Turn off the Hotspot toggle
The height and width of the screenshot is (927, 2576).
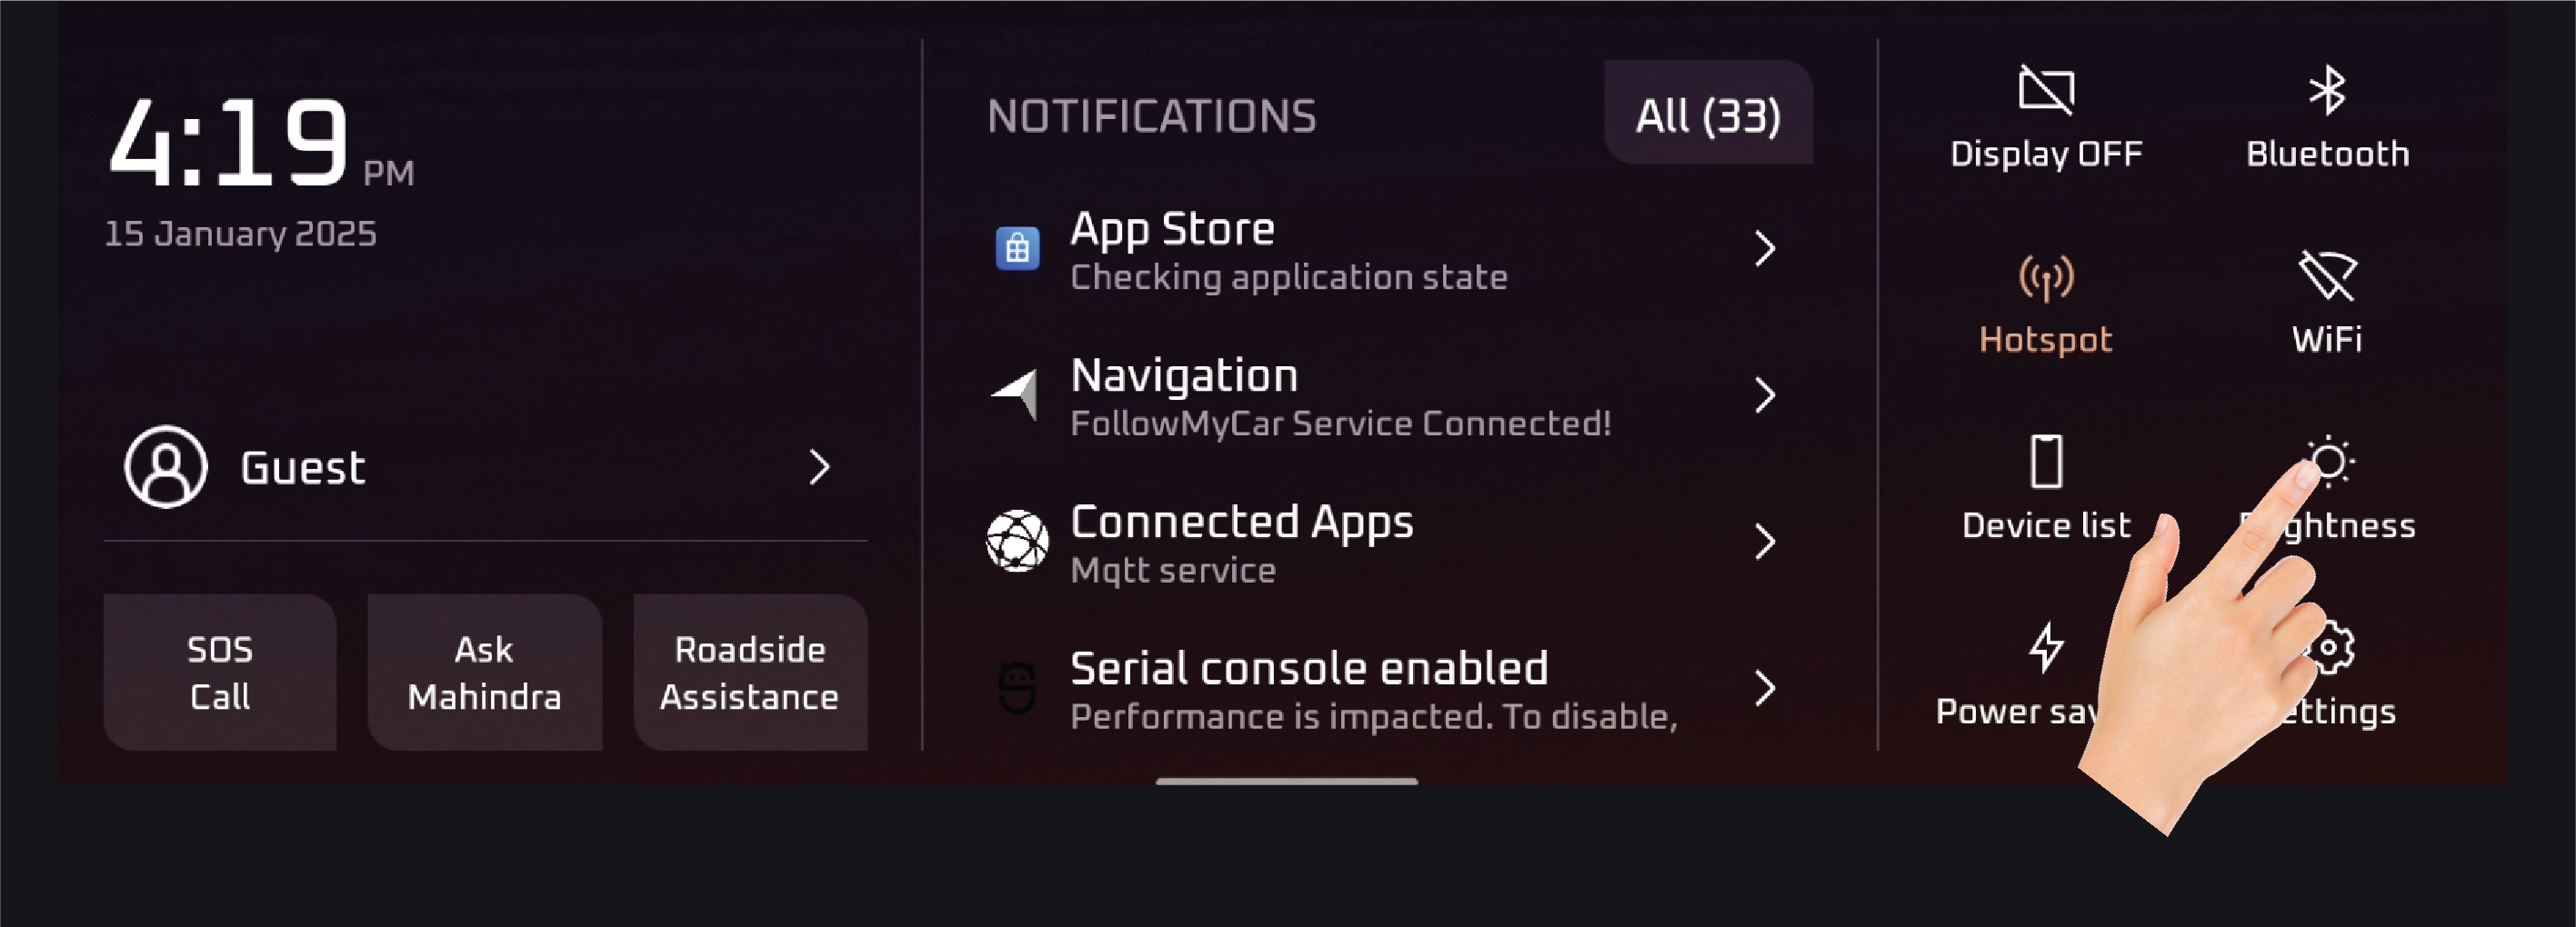(2046, 278)
